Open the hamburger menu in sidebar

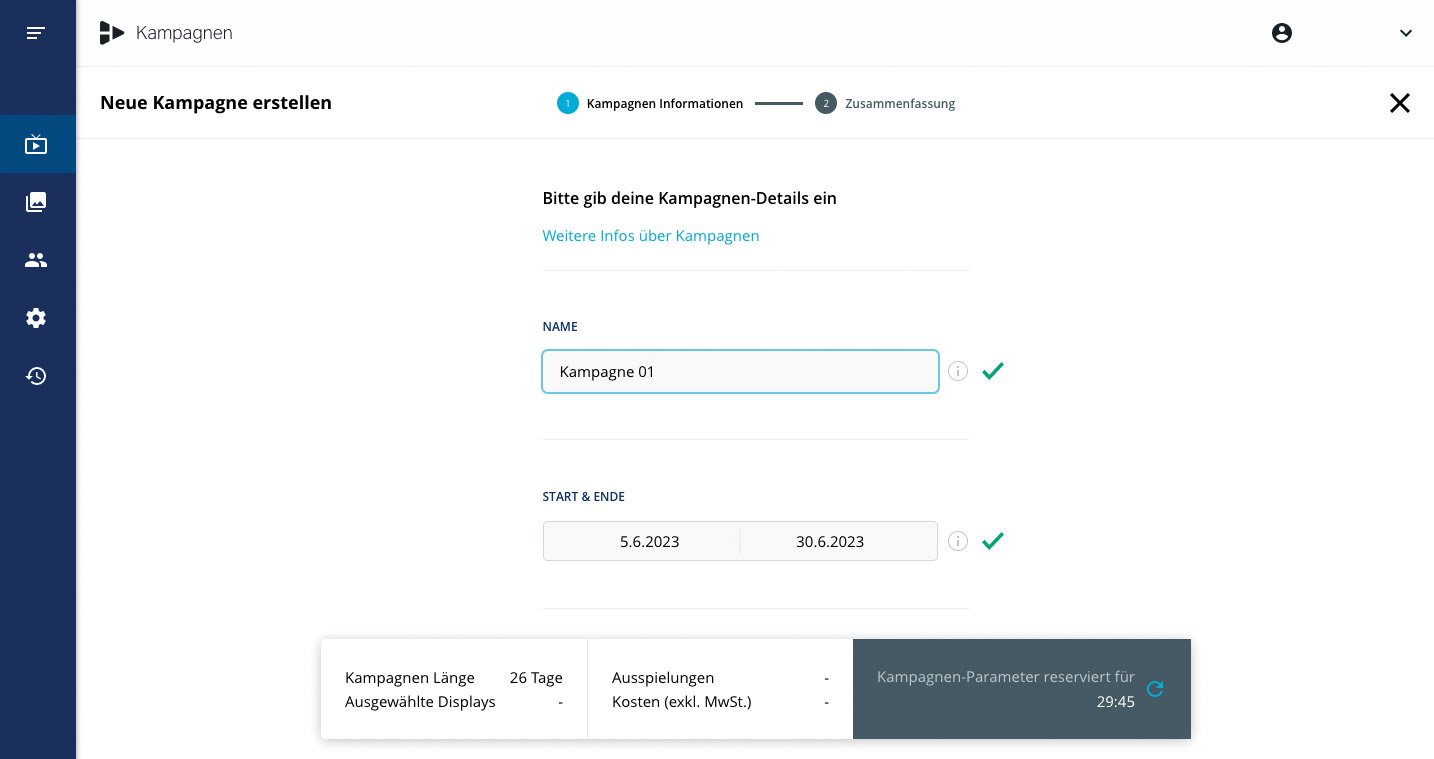pos(36,33)
